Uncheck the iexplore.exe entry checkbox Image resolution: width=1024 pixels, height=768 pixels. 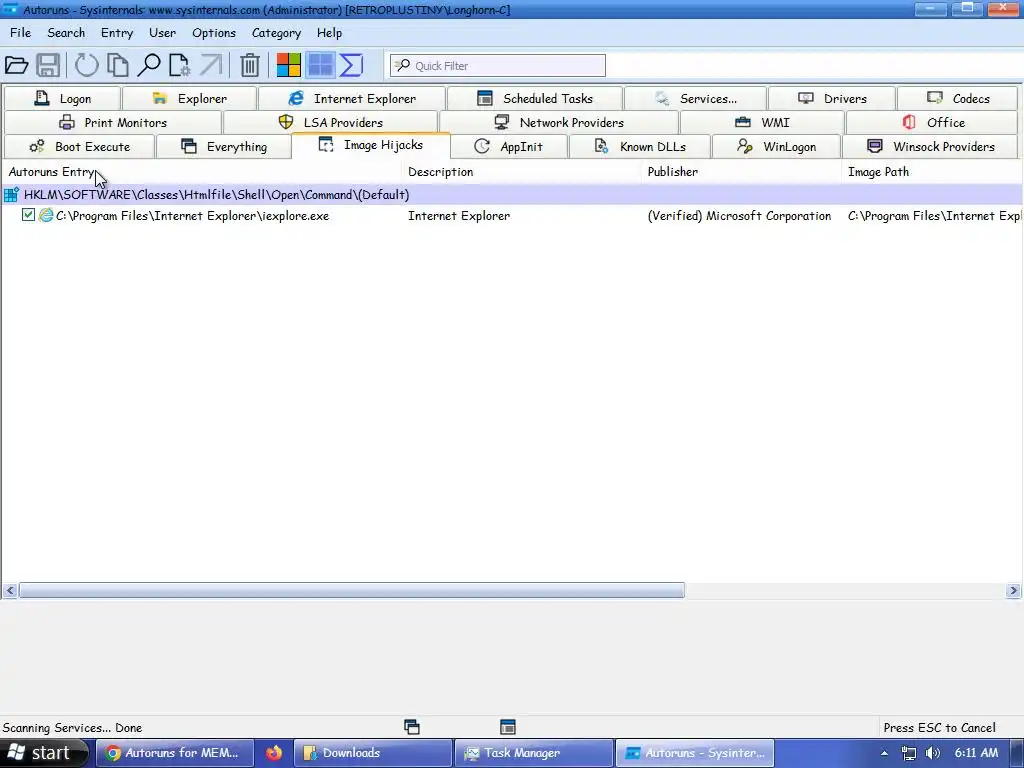click(x=28, y=215)
